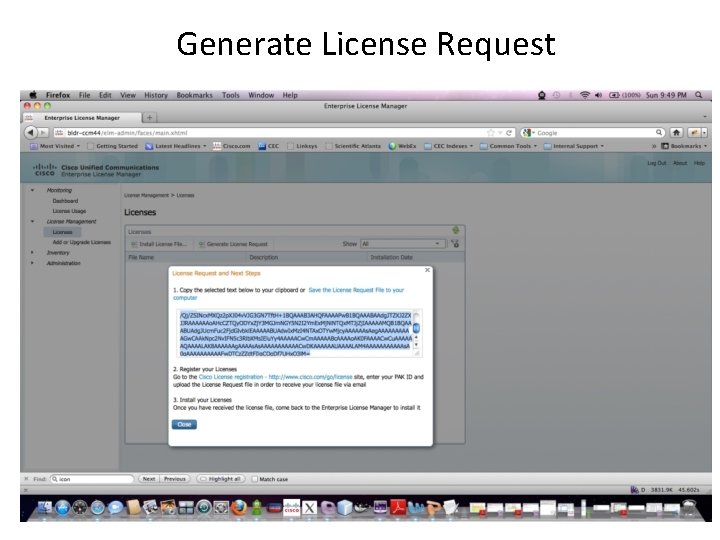This screenshot has width=720, height=540.
Task: Open the Firefox File menu
Action: pyautogui.click(x=84, y=95)
